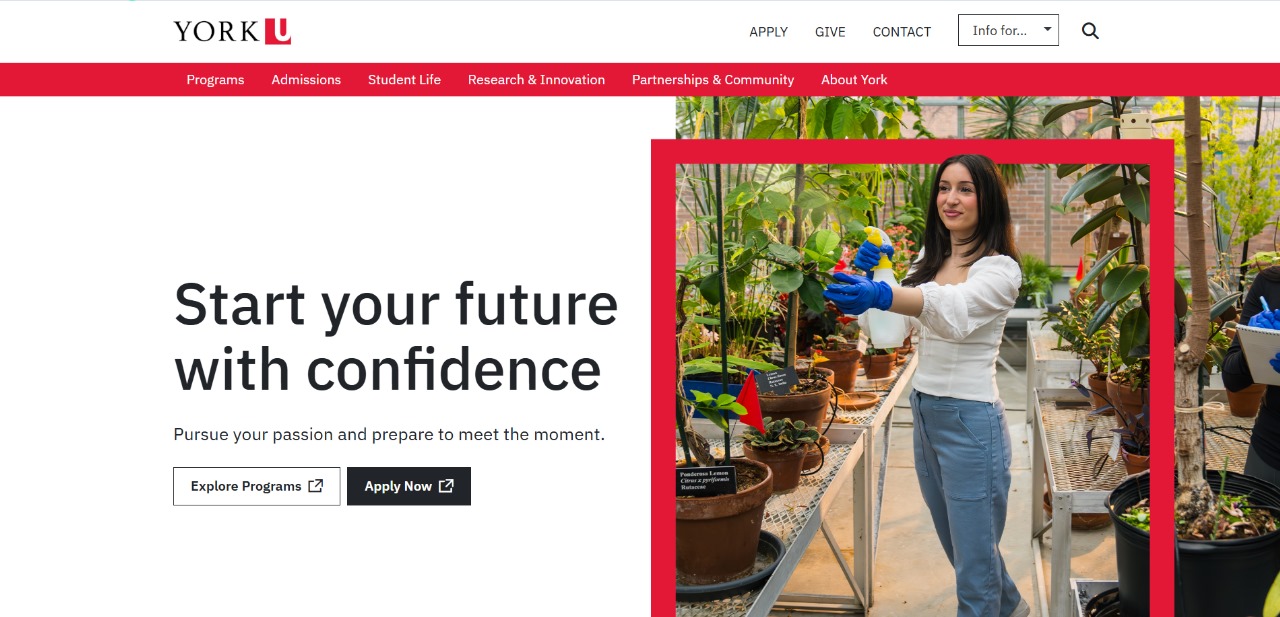The width and height of the screenshot is (1280, 617).
Task: Open Research & Innovation menu
Action: [x=536, y=80]
